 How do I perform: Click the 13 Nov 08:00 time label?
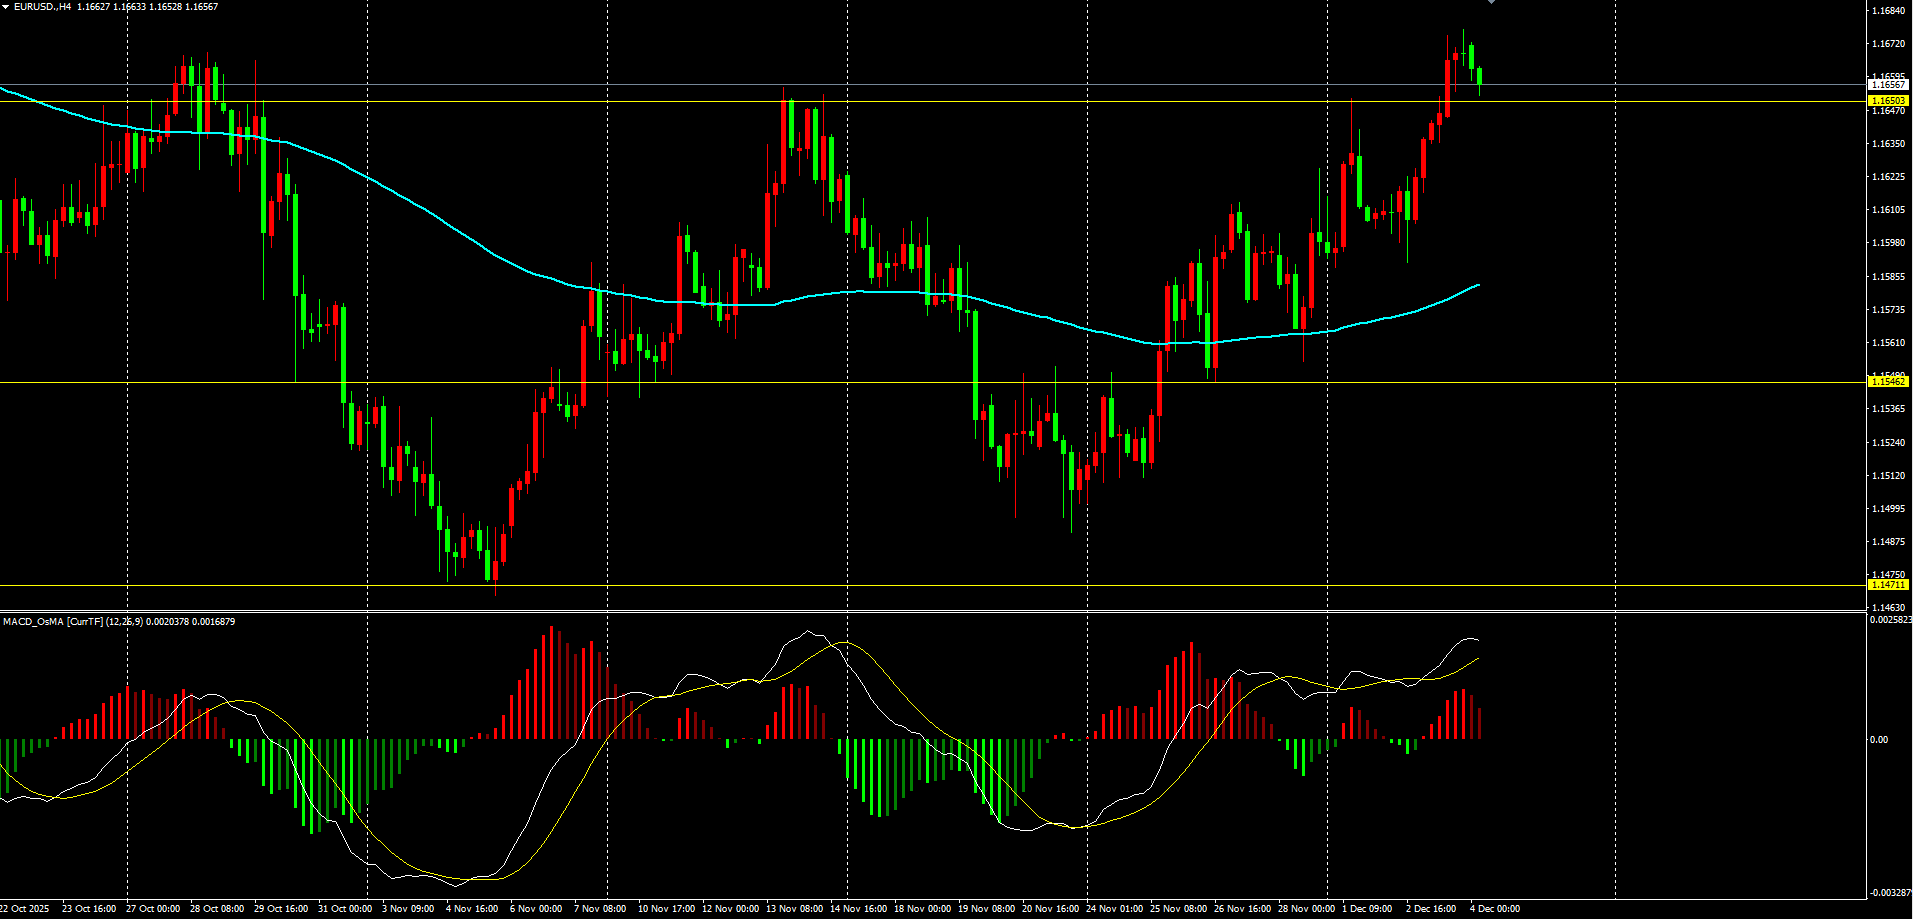pos(794,909)
